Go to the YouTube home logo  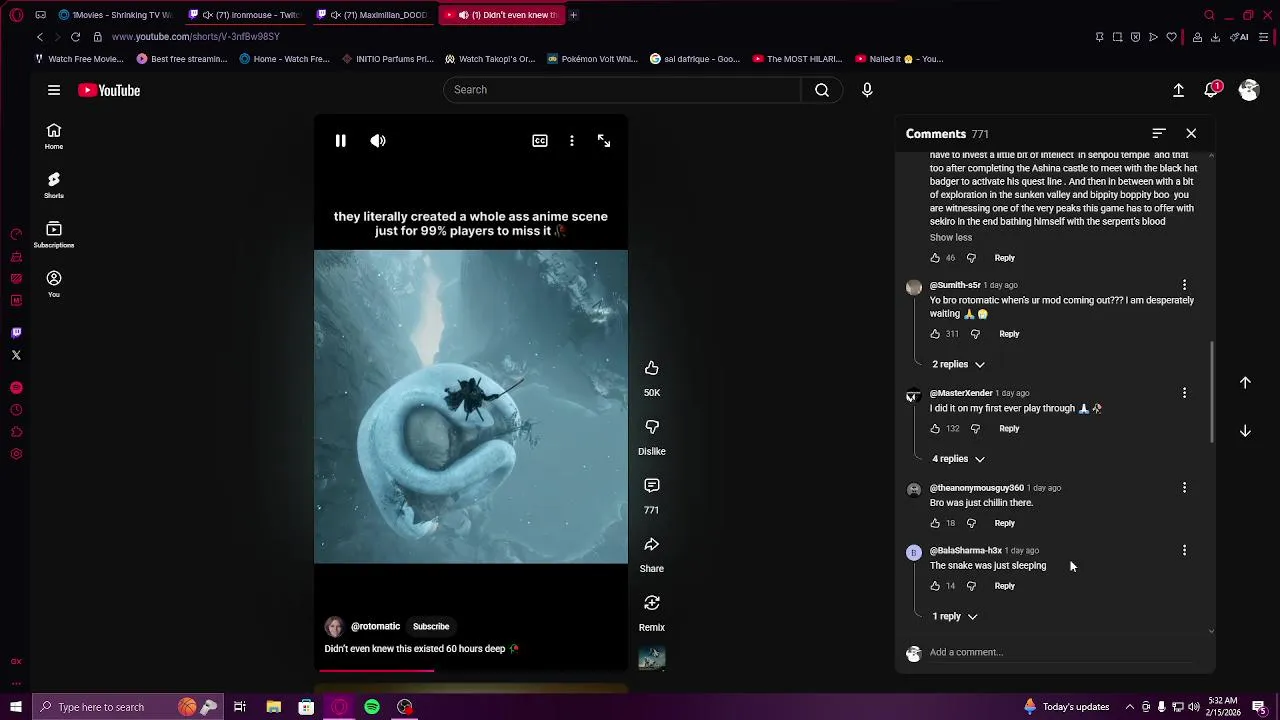(109, 90)
